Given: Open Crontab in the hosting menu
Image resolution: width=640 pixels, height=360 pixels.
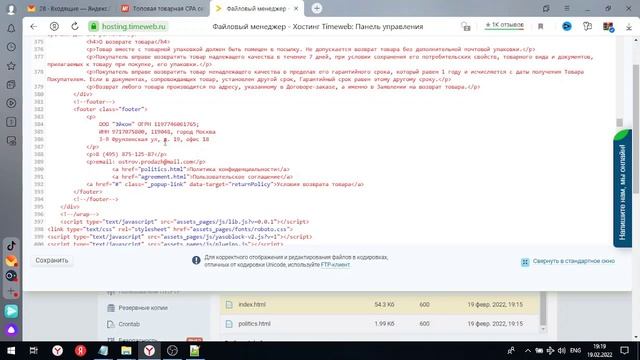Looking at the screenshot, I should 129,324.
